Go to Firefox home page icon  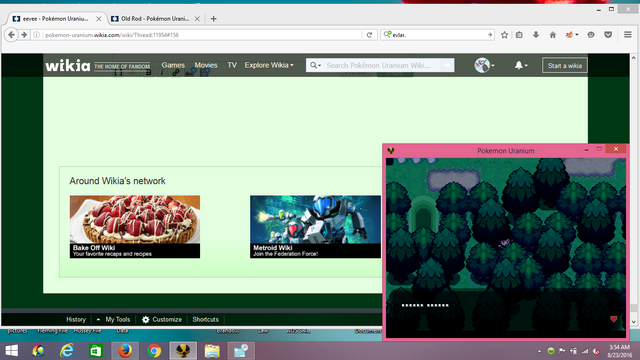coord(553,35)
